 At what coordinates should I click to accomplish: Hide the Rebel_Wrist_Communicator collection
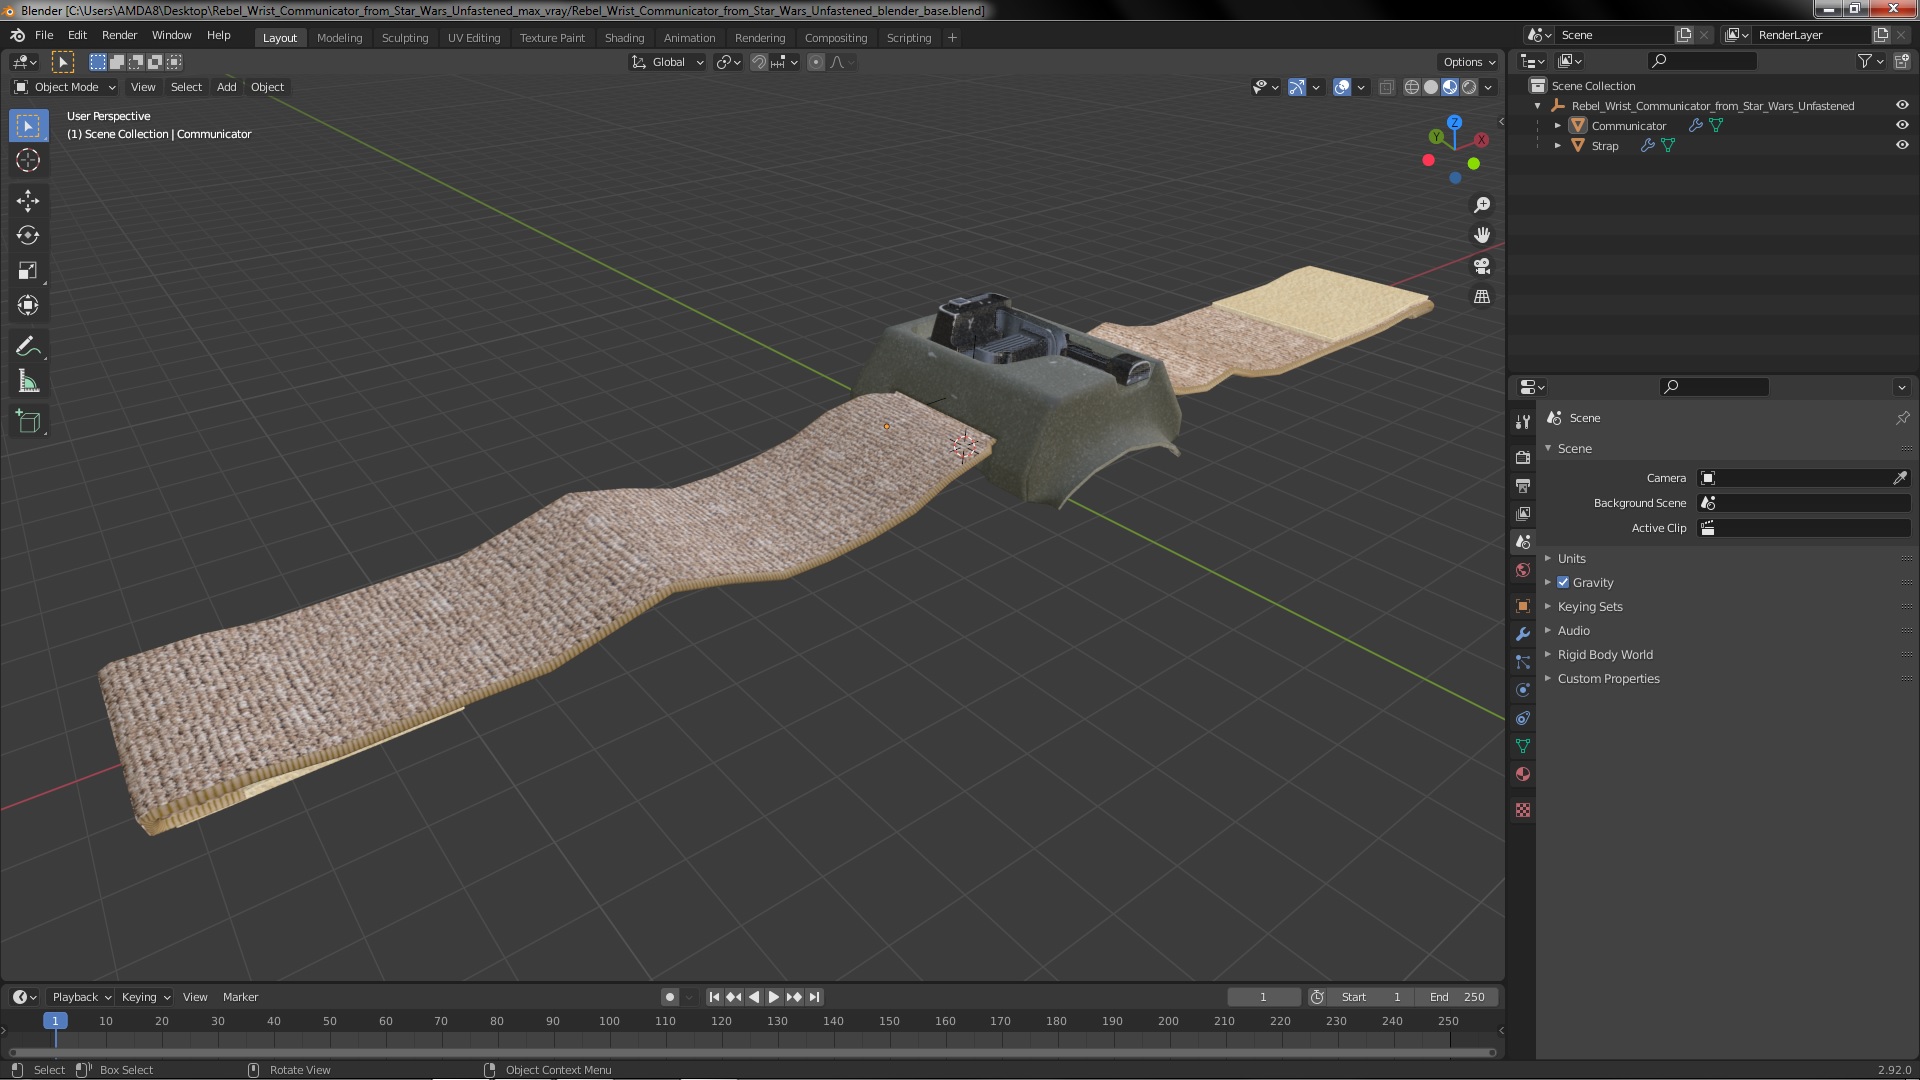1902,105
